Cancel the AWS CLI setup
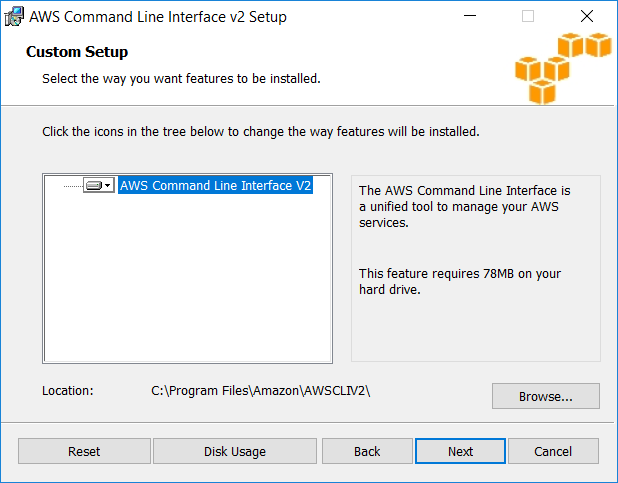The image size is (618, 483). 553,451
